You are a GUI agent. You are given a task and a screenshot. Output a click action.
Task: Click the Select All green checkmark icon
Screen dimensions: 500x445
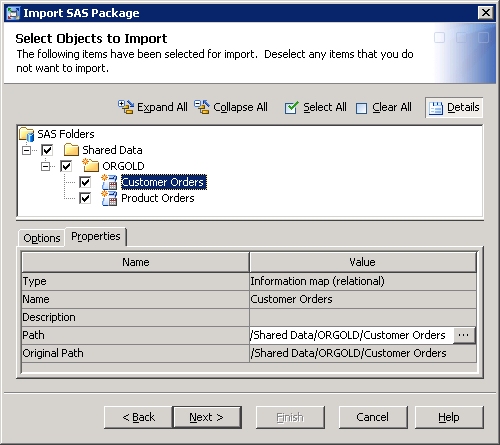[x=292, y=108]
